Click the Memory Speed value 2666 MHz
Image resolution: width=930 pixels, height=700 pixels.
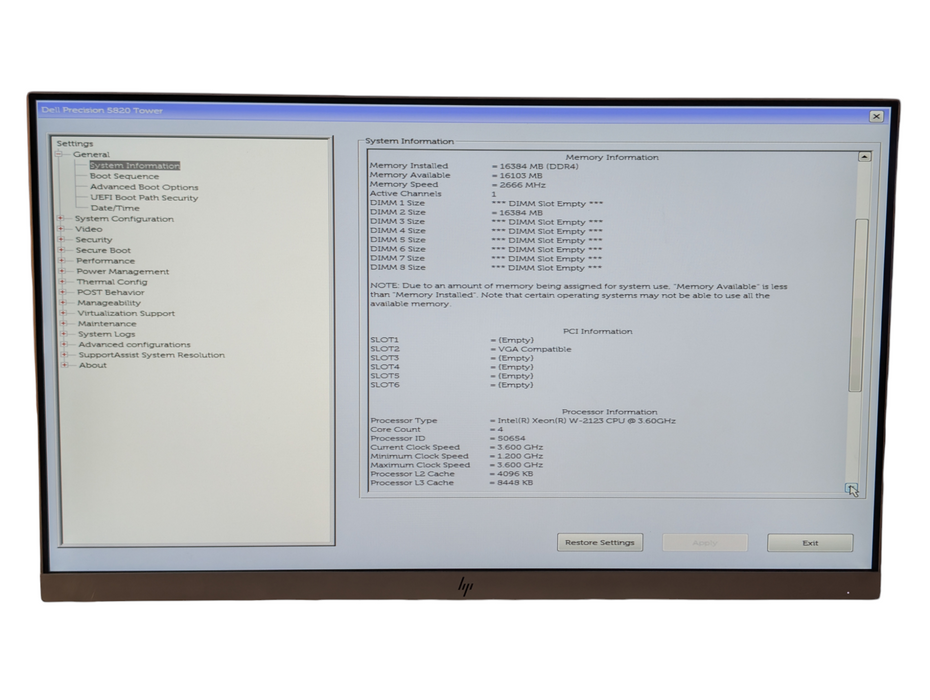(523, 185)
